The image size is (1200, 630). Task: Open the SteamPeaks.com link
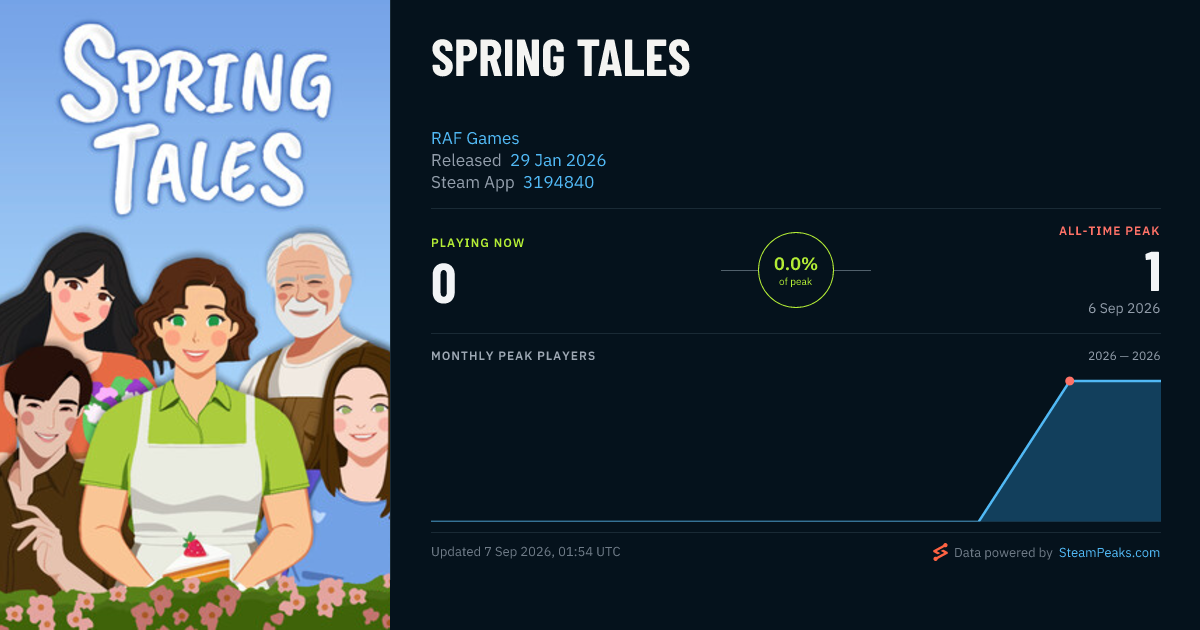pyautogui.click(x=1109, y=552)
